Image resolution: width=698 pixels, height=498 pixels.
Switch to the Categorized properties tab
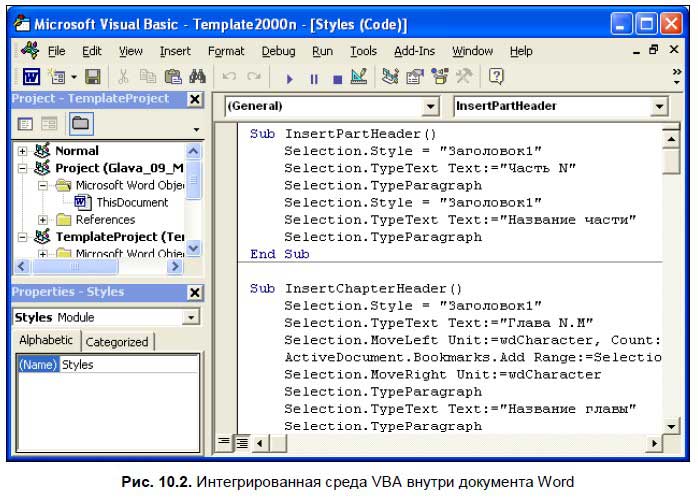pyautogui.click(x=116, y=341)
